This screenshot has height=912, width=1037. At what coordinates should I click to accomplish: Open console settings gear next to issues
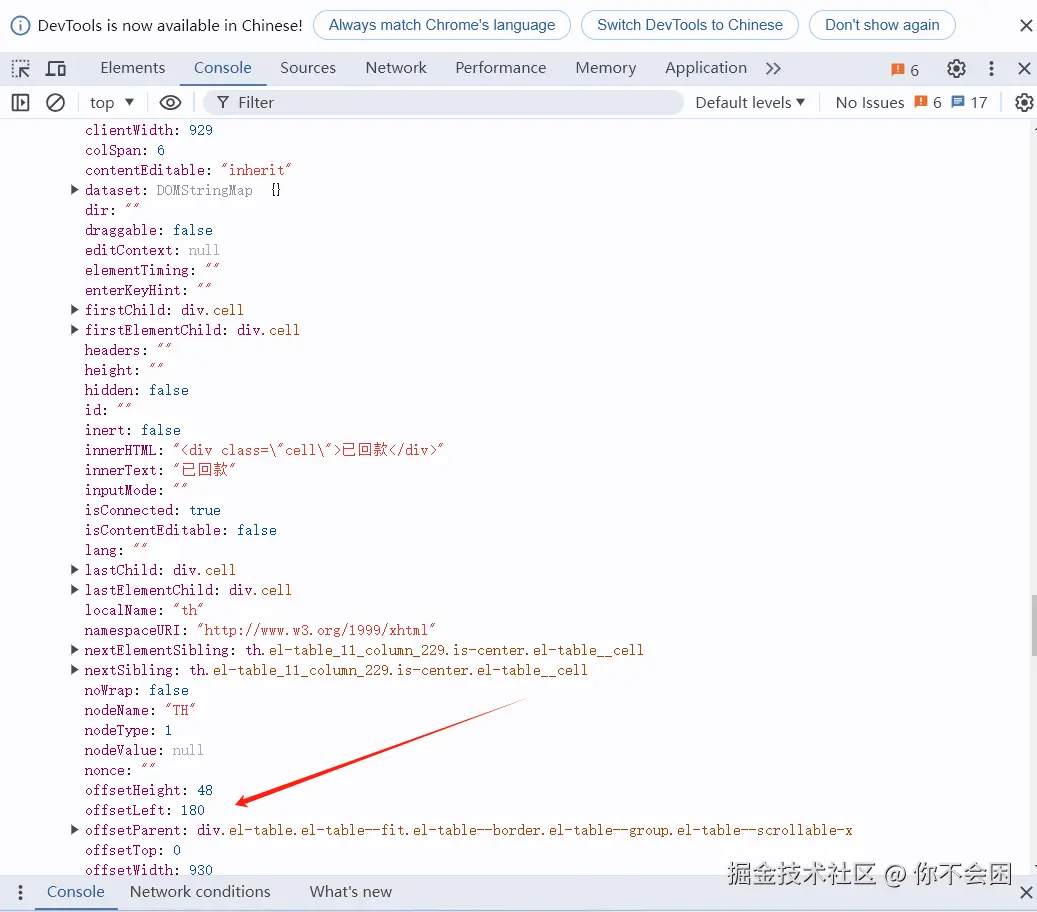(1024, 103)
